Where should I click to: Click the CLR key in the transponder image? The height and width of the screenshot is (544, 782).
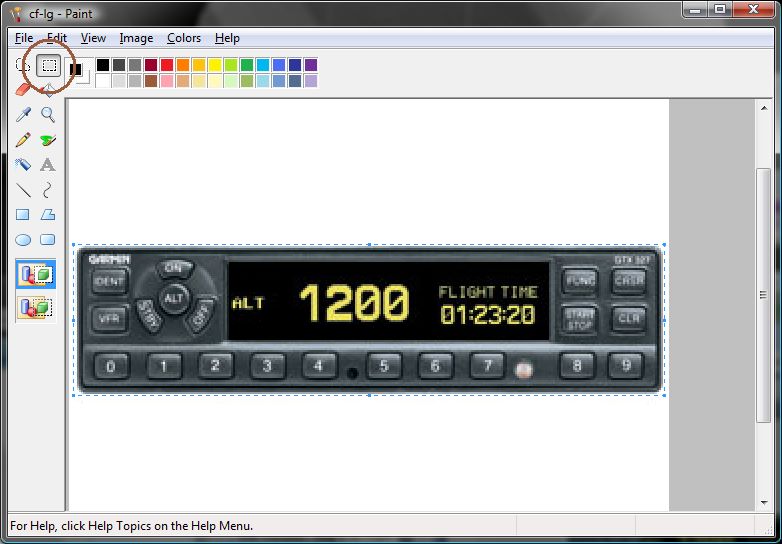click(x=628, y=319)
